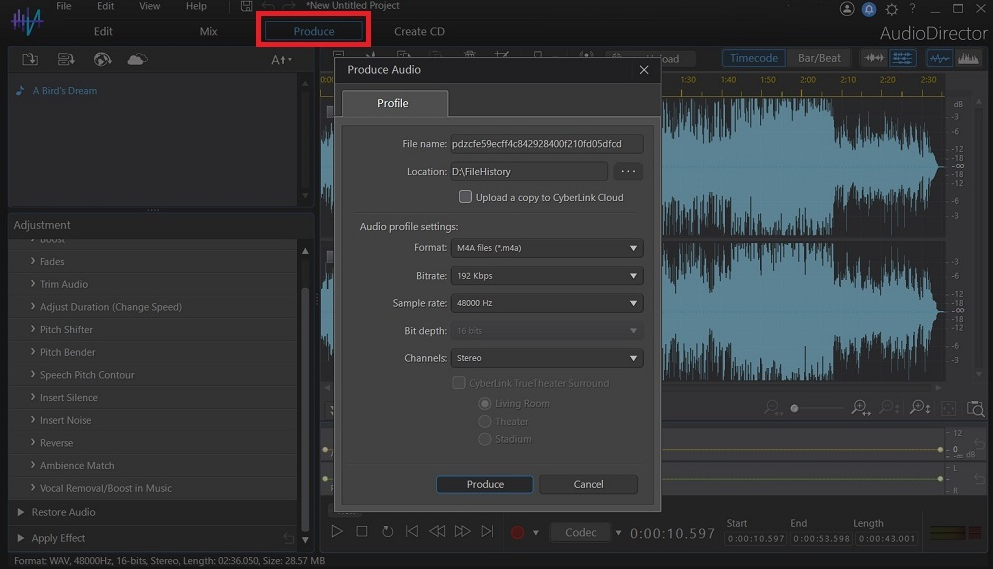Browse output location with the ... button
Screen dimensions: 993x569
click(x=628, y=172)
